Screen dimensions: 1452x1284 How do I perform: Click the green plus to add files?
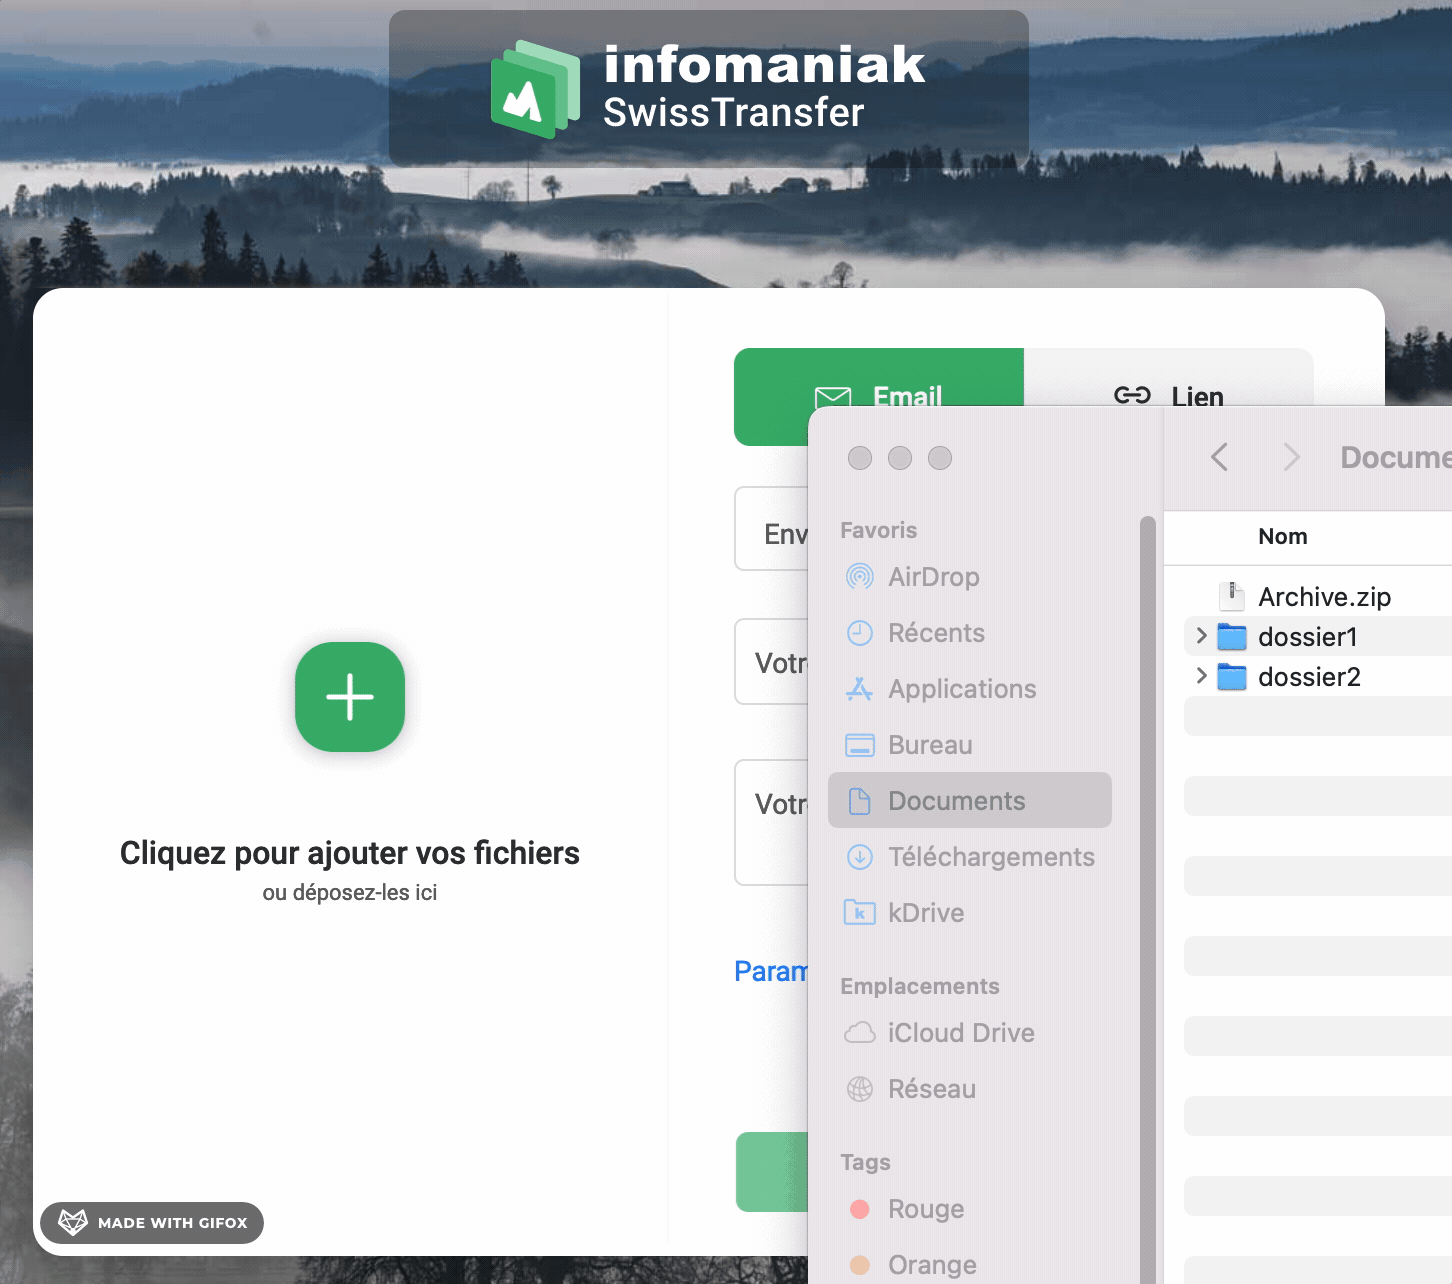tap(349, 697)
